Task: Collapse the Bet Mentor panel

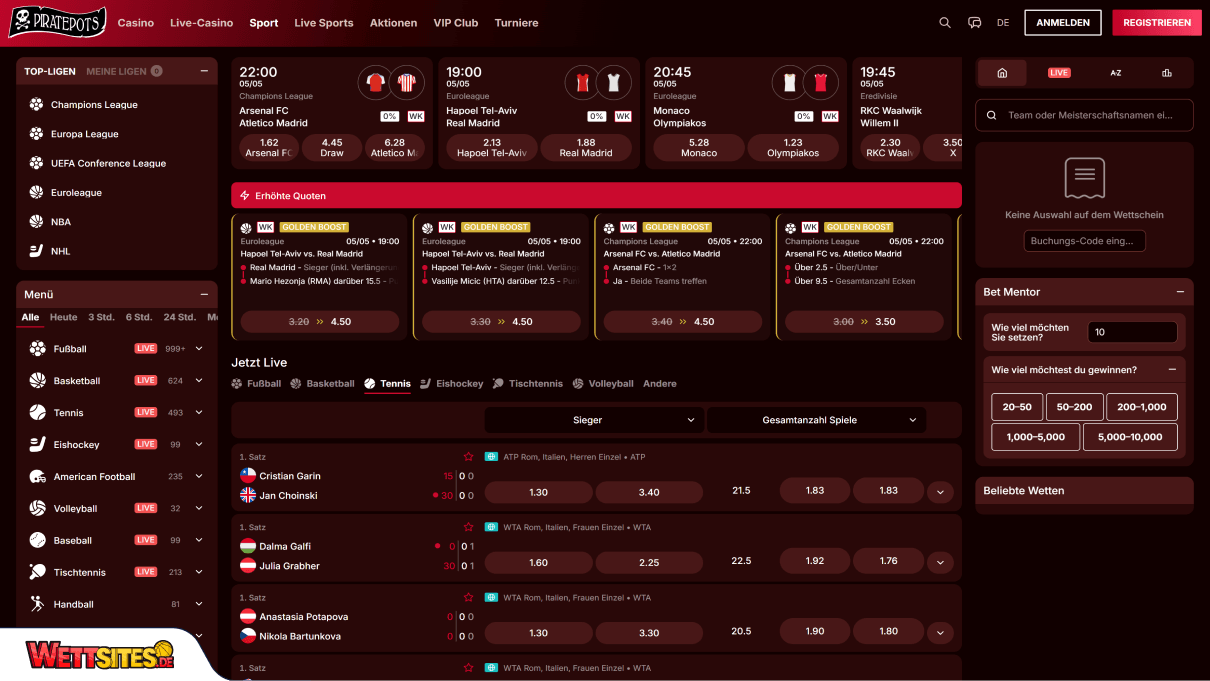Action: pos(1180,292)
